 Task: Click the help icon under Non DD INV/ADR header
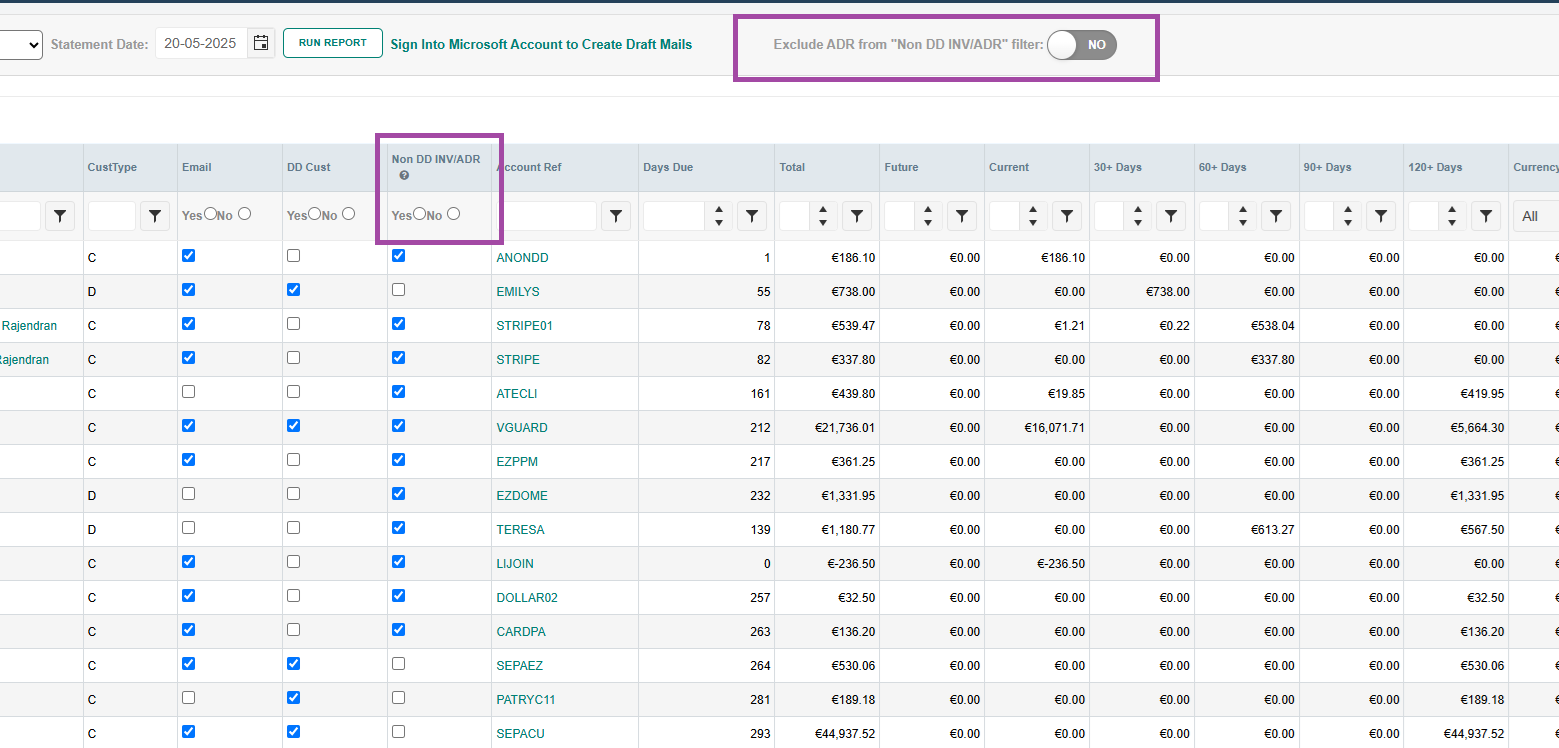click(404, 176)
